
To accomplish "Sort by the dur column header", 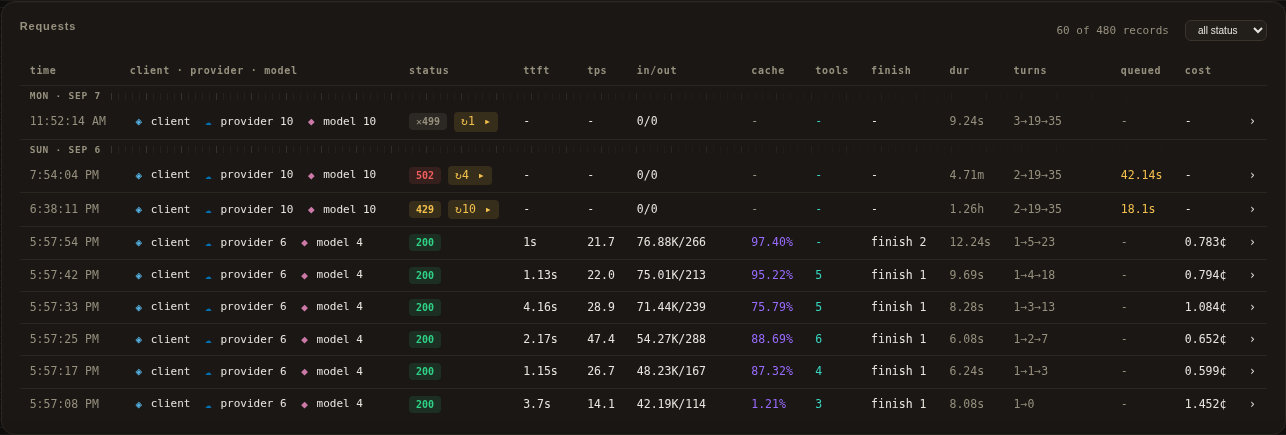I will pos(959,70).
